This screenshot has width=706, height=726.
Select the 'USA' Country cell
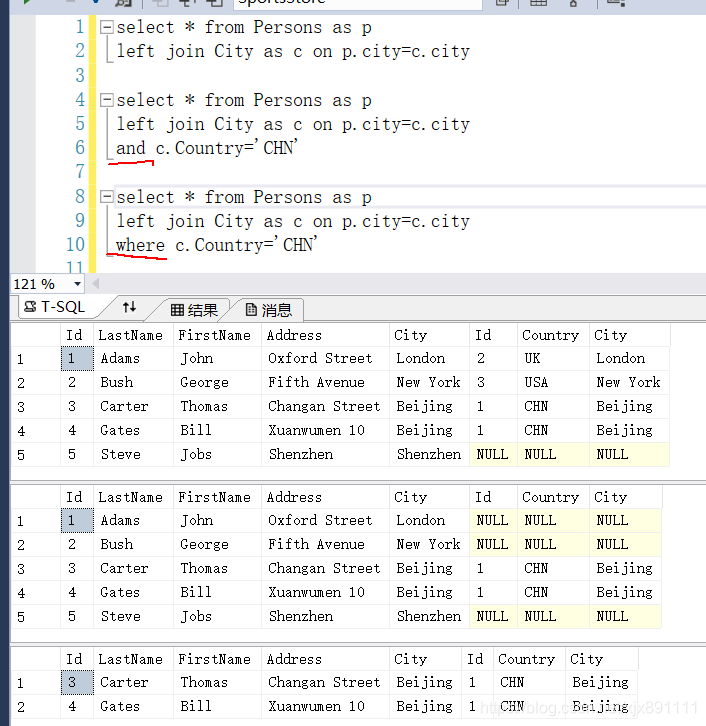[x=553, y=382]
